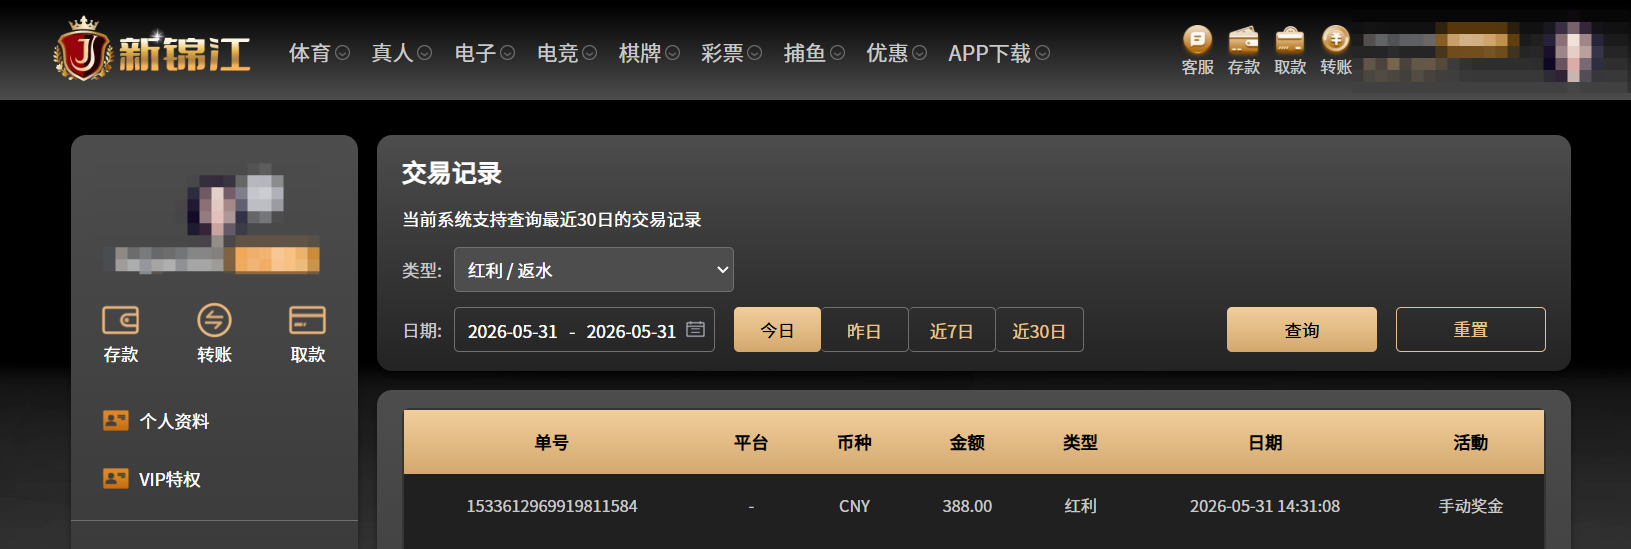Open the 类型 dropdown showing 红利 / 返水

coord(594,270)
